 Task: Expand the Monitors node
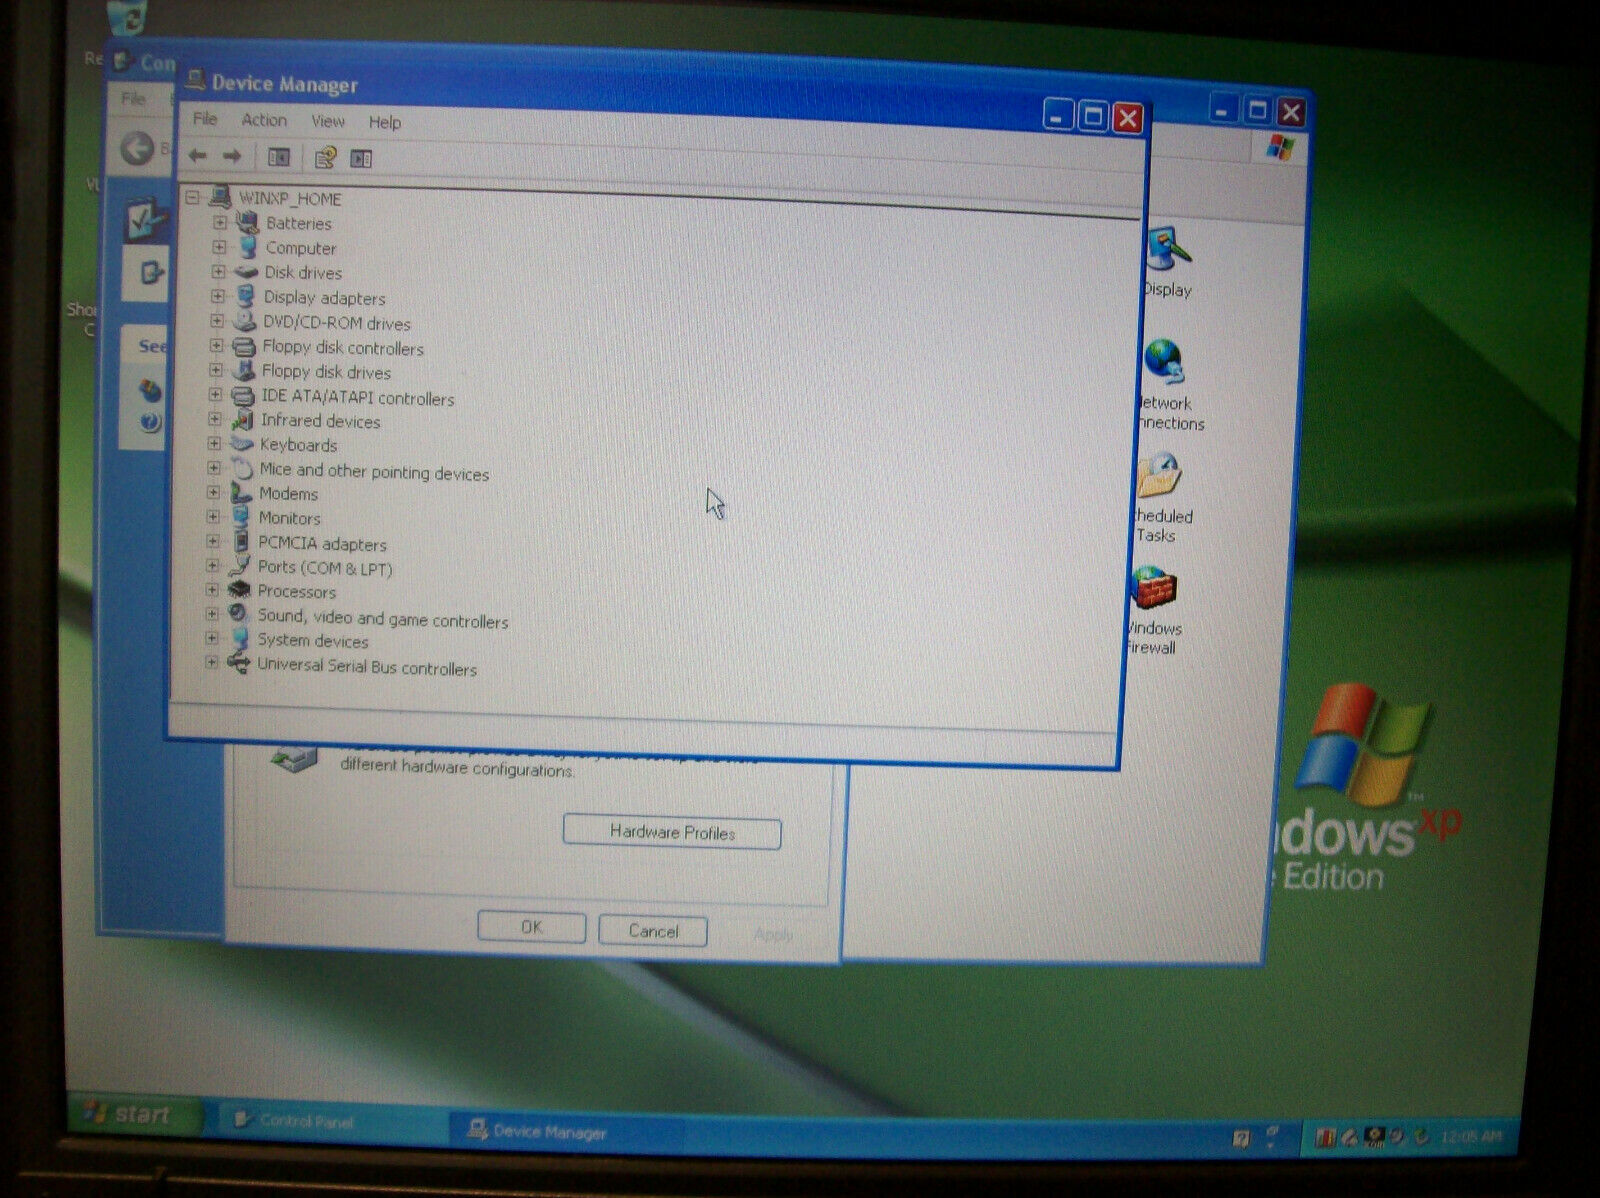pyautogui.click(x=213, y=516)
